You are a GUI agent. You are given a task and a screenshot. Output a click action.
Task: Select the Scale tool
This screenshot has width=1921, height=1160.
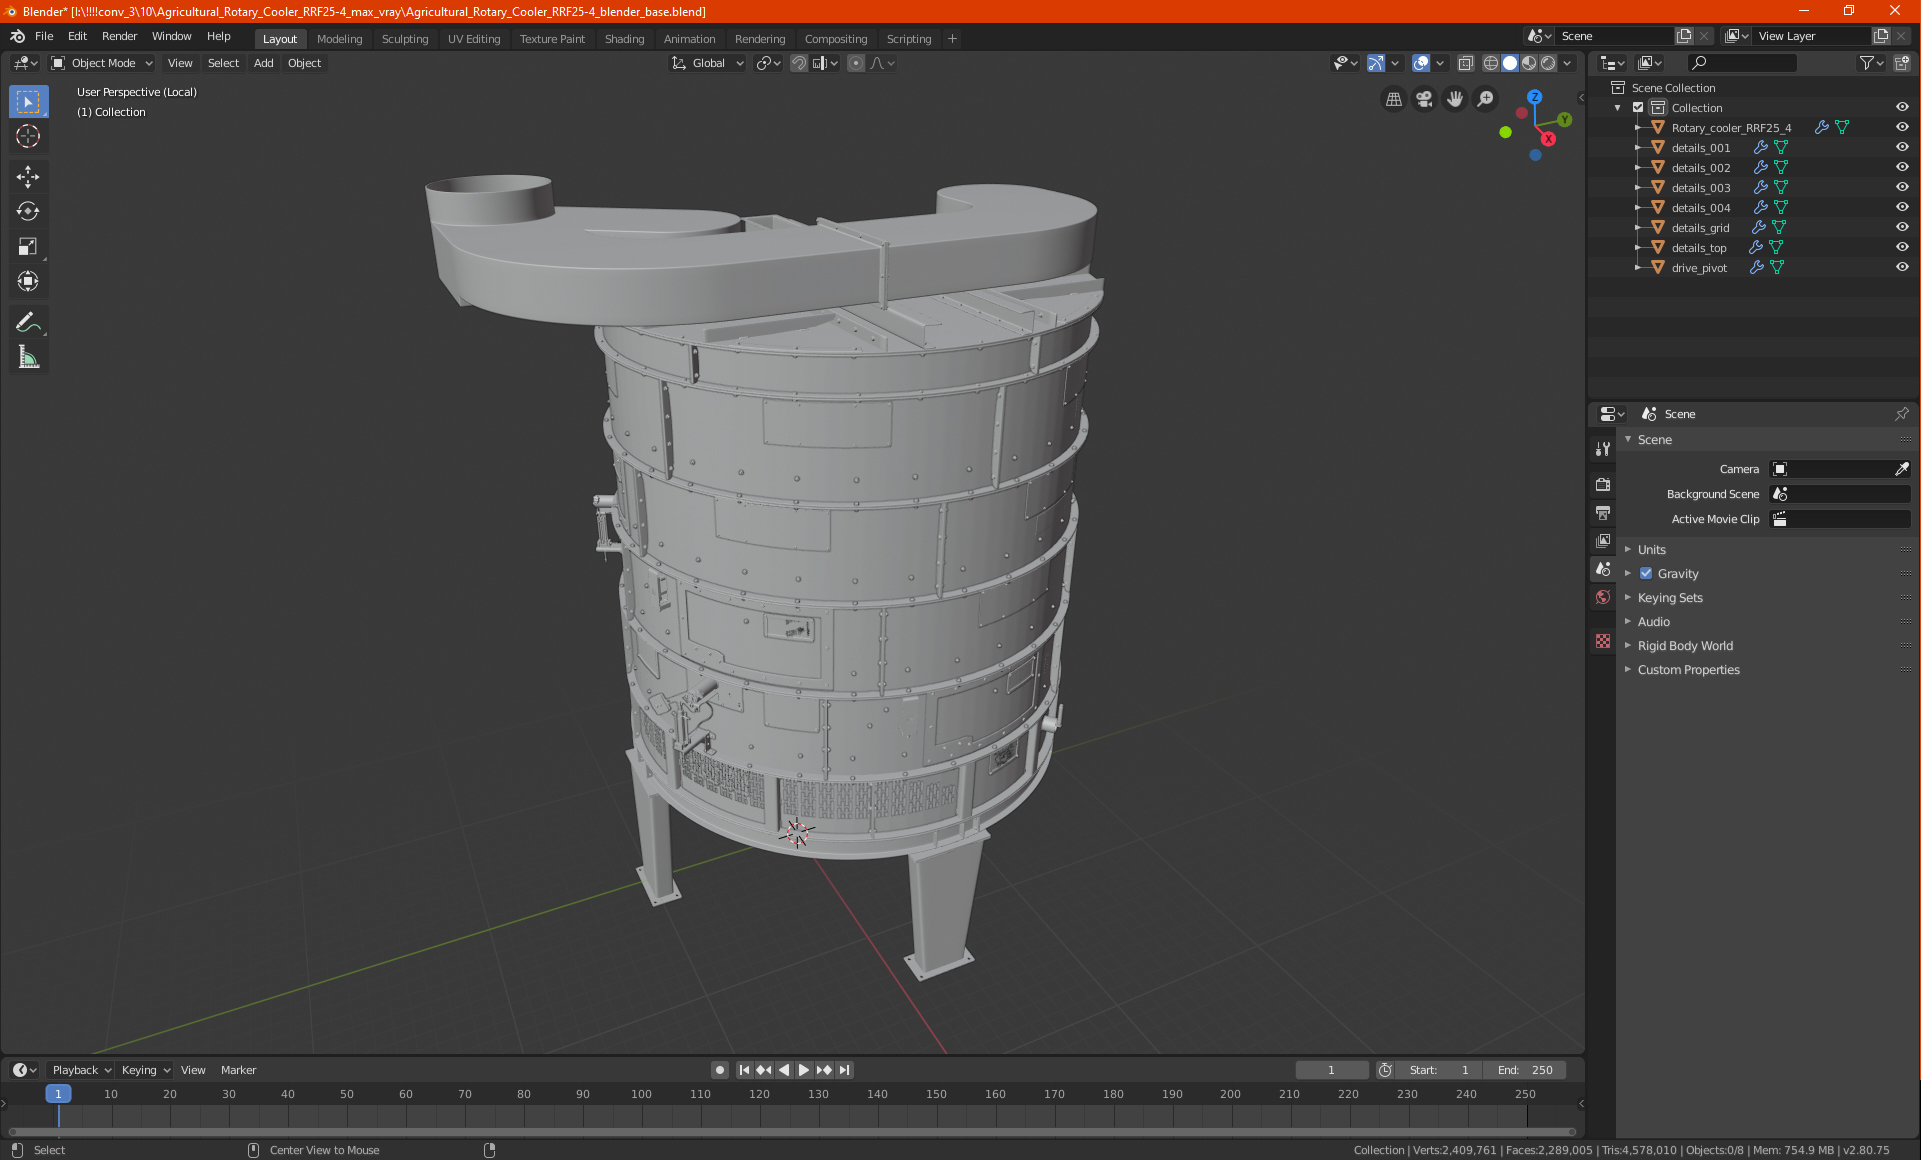coord(28,246)
